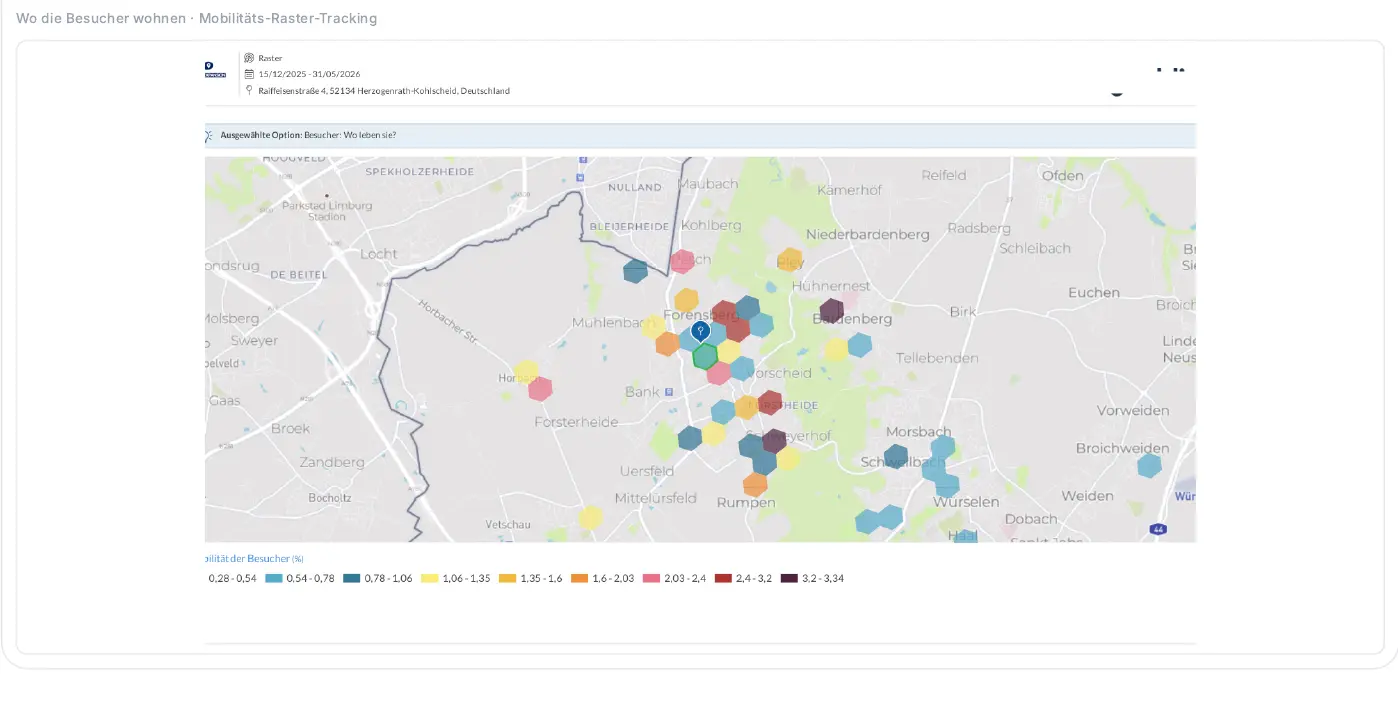Click the Schleibach map label

point(1035,248)
